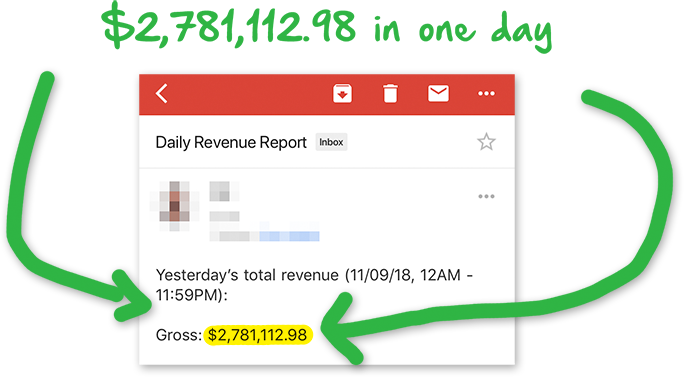Mark email unread with envelope icon
This screenshot has width=684, height=377.
(438, 93)
